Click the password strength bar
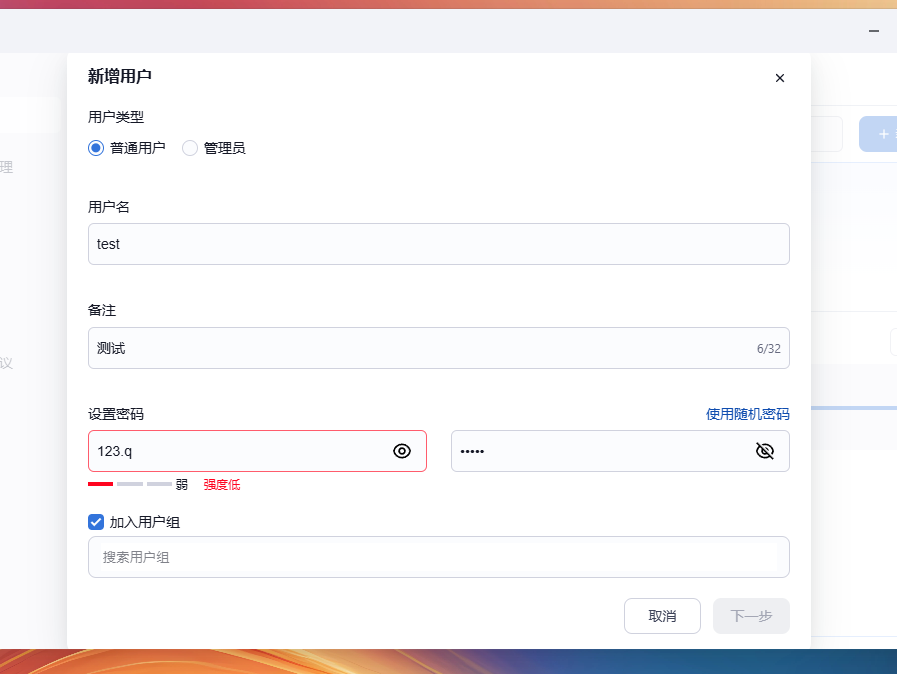897x674 pixels. click(x=130, y=484)
